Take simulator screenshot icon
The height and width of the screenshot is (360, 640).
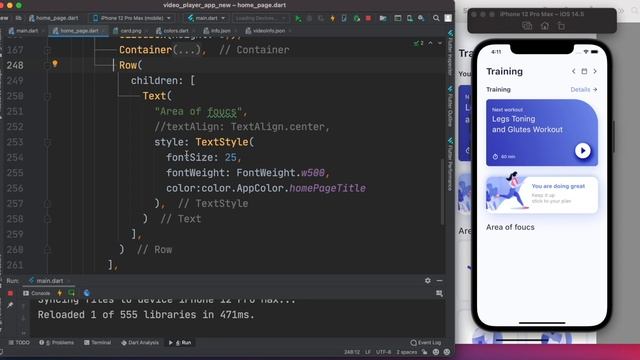tap(527, 26)
